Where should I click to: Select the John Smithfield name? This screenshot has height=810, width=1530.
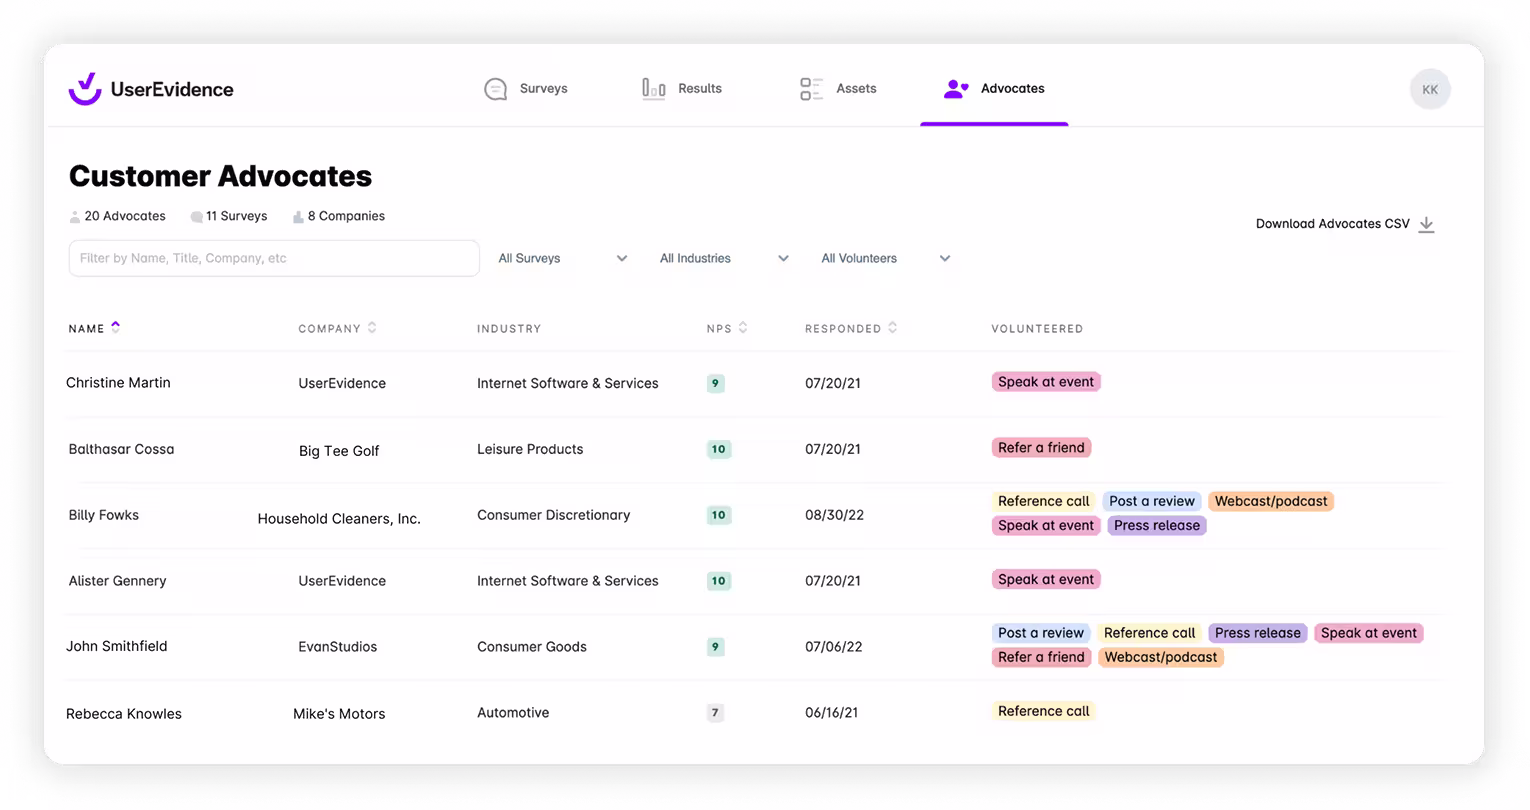click(x=117, y=647)
